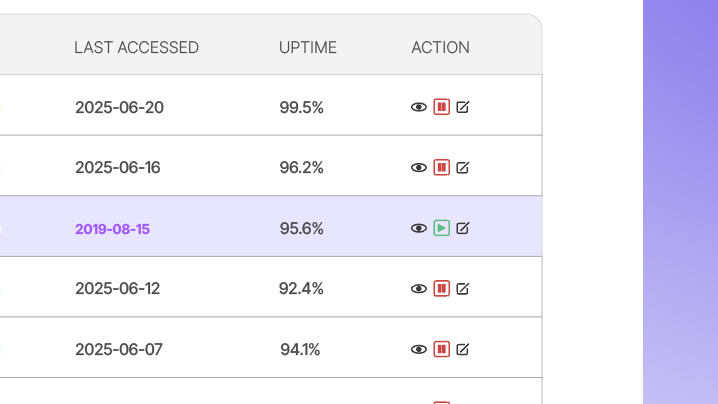The image size is (718, 404).
Task: Resume the service with 95.6% uptime
Action: click(441, 228)
